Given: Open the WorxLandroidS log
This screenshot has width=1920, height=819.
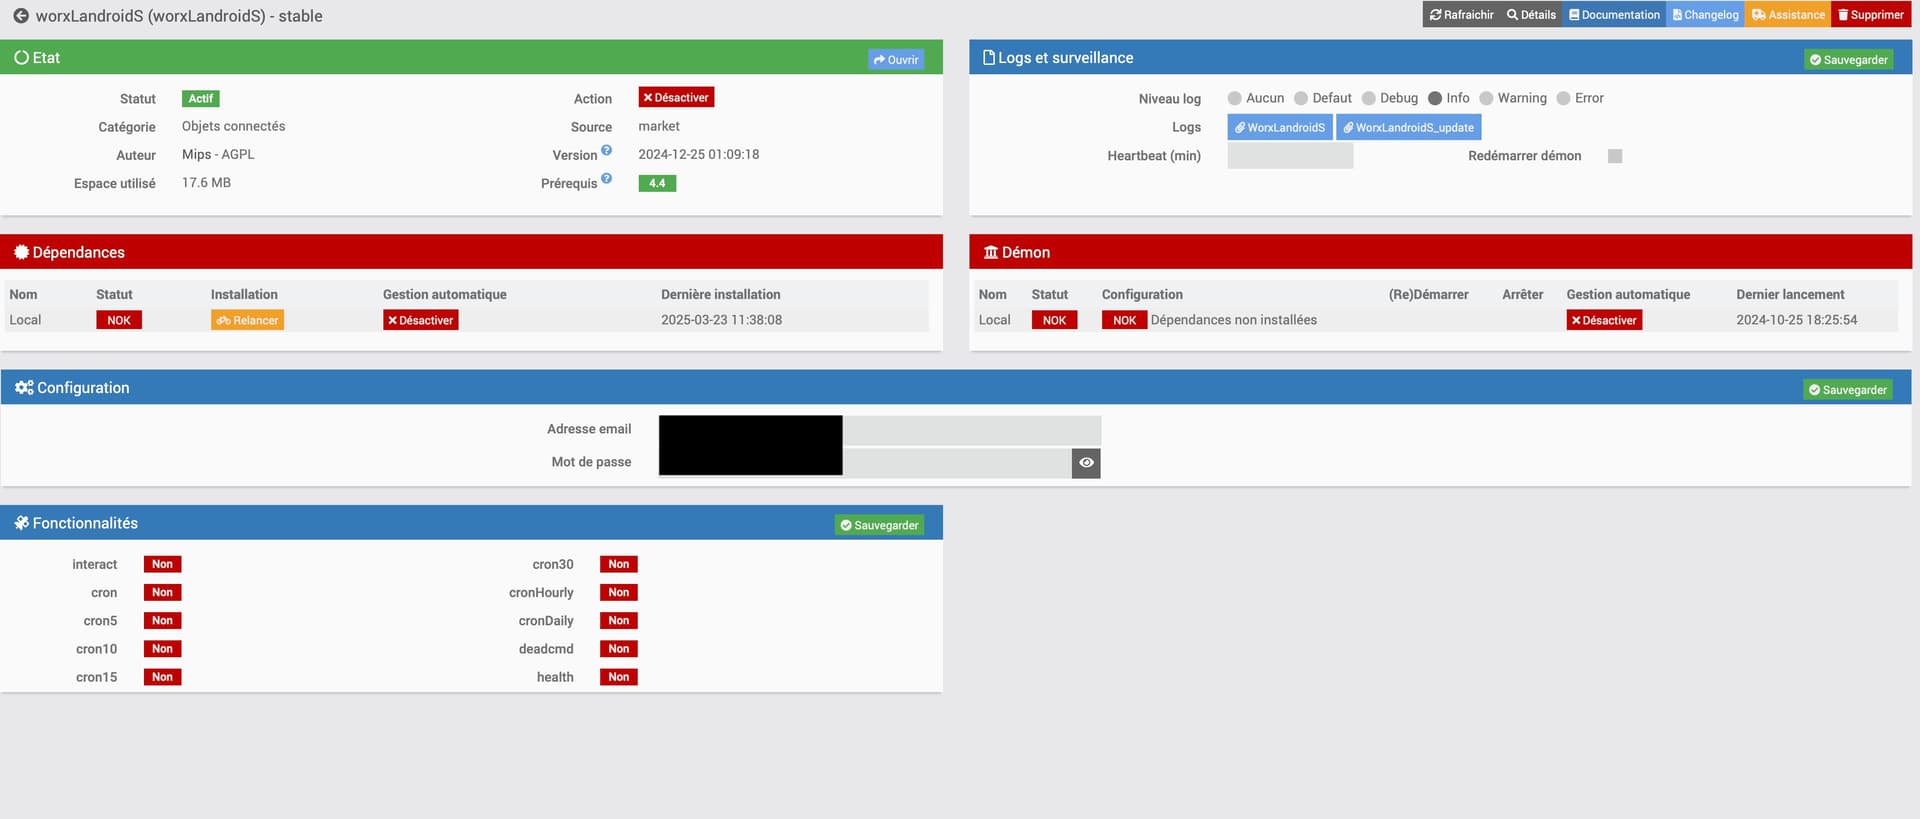Looking at the screenshot, I should point(1279,127).
